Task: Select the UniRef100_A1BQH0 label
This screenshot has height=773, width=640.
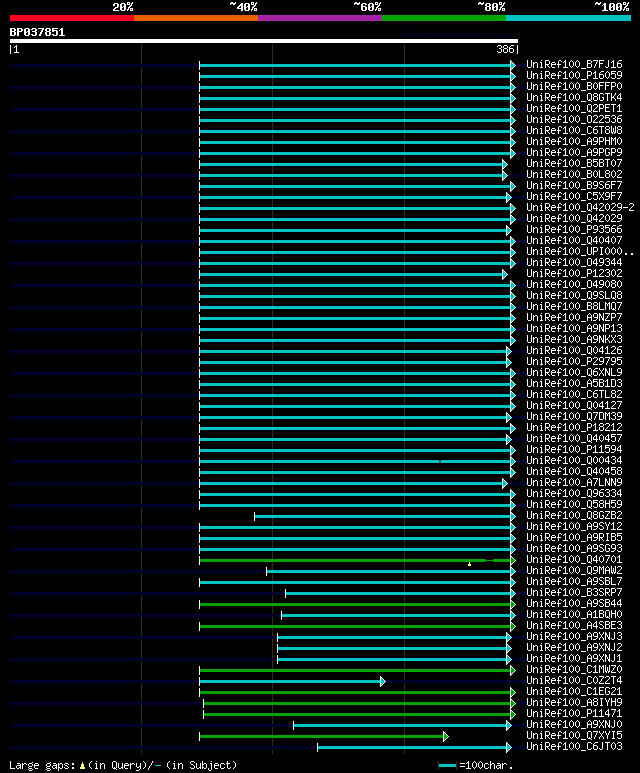Action: (x=574, y=614)
